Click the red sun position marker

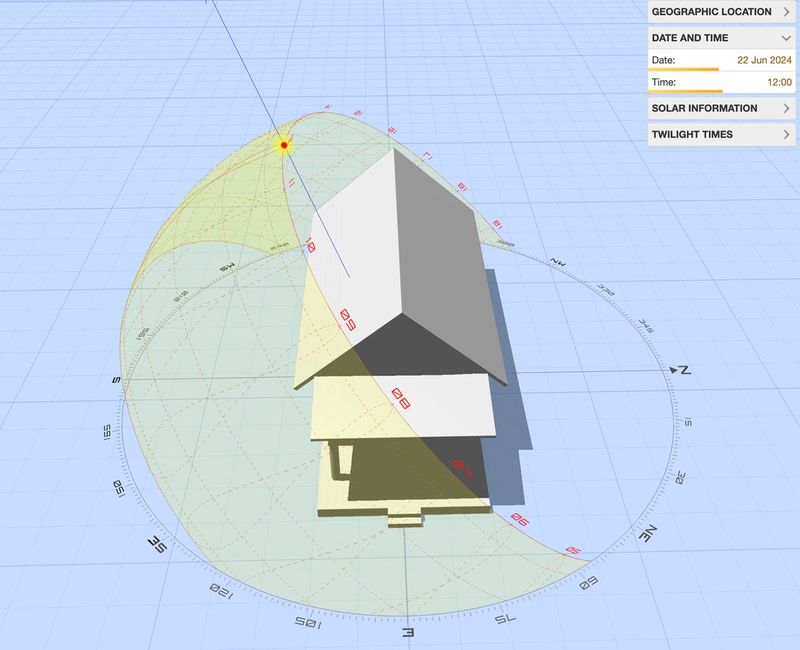284,145
